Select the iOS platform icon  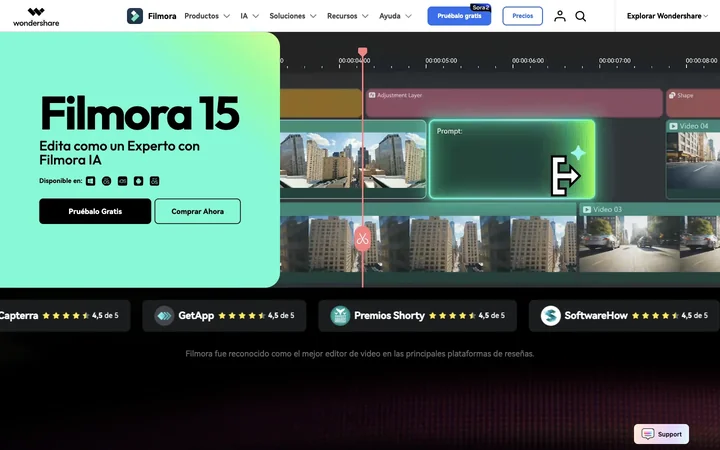tap(123, 181)
